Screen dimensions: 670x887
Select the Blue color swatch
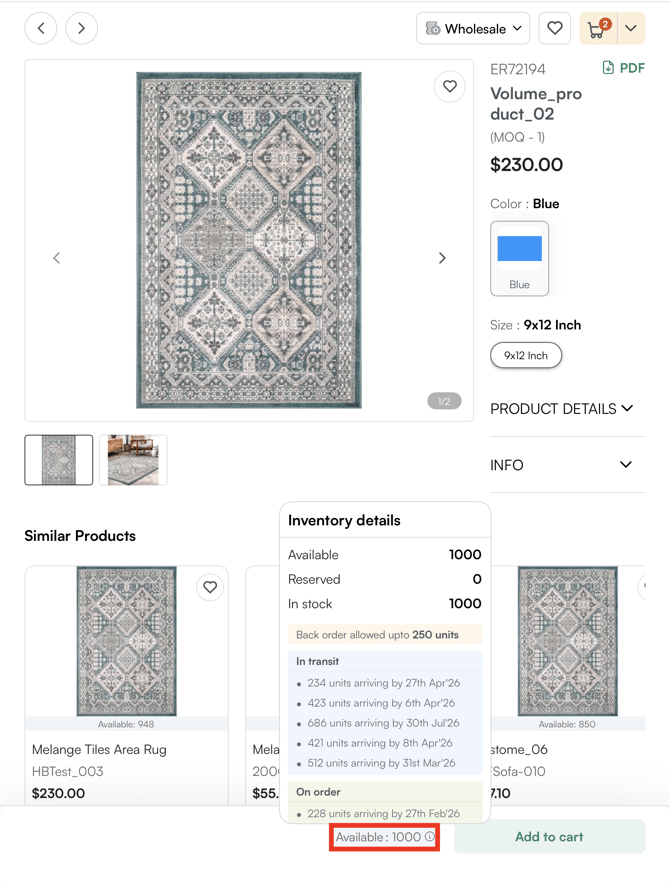coord(520,258)
